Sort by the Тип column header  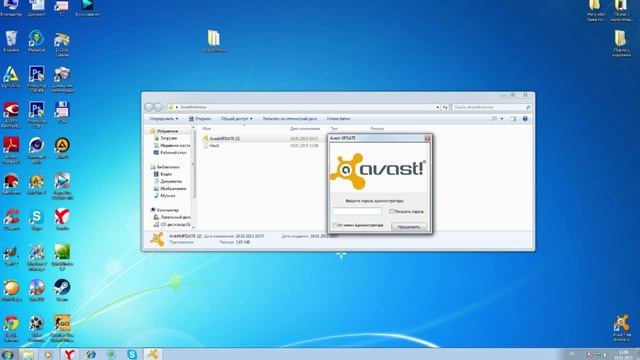[x=334, y=129]
